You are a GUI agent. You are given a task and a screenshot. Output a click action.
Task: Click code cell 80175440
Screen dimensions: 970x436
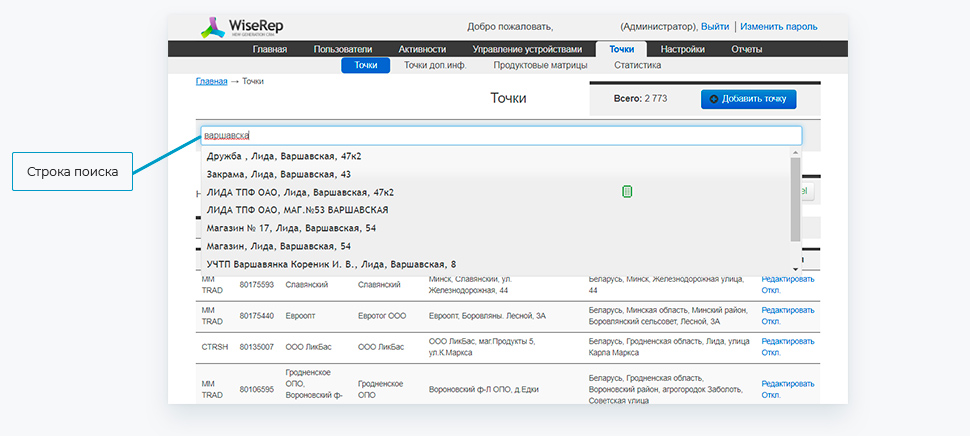point(257,316)
